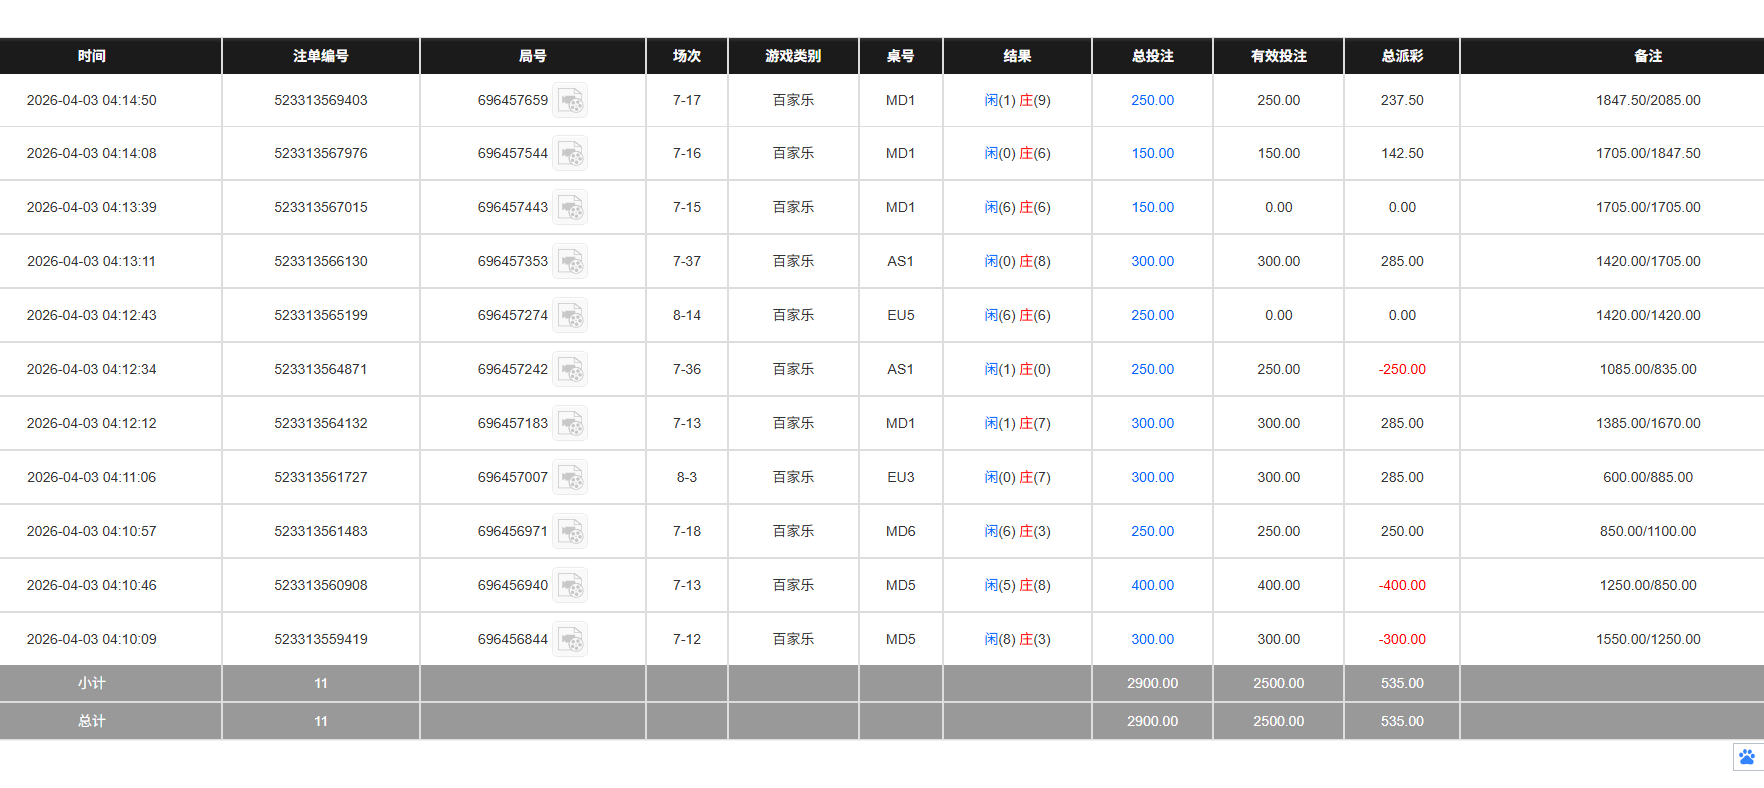Click the 时间 column header

92,57
